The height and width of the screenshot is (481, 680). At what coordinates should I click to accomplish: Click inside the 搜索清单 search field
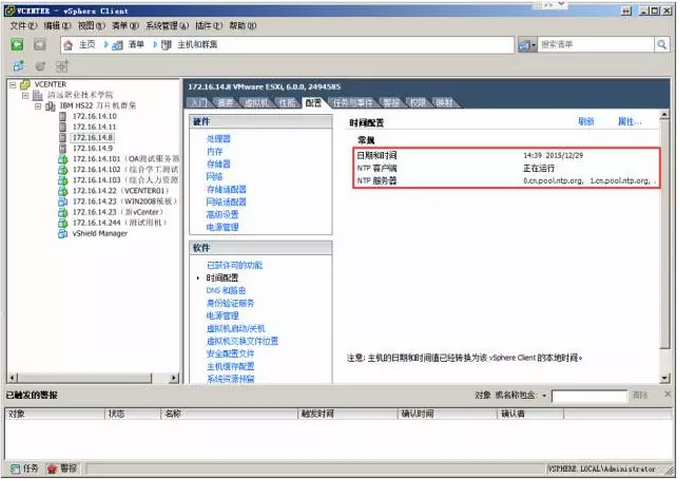click(596, 44)
